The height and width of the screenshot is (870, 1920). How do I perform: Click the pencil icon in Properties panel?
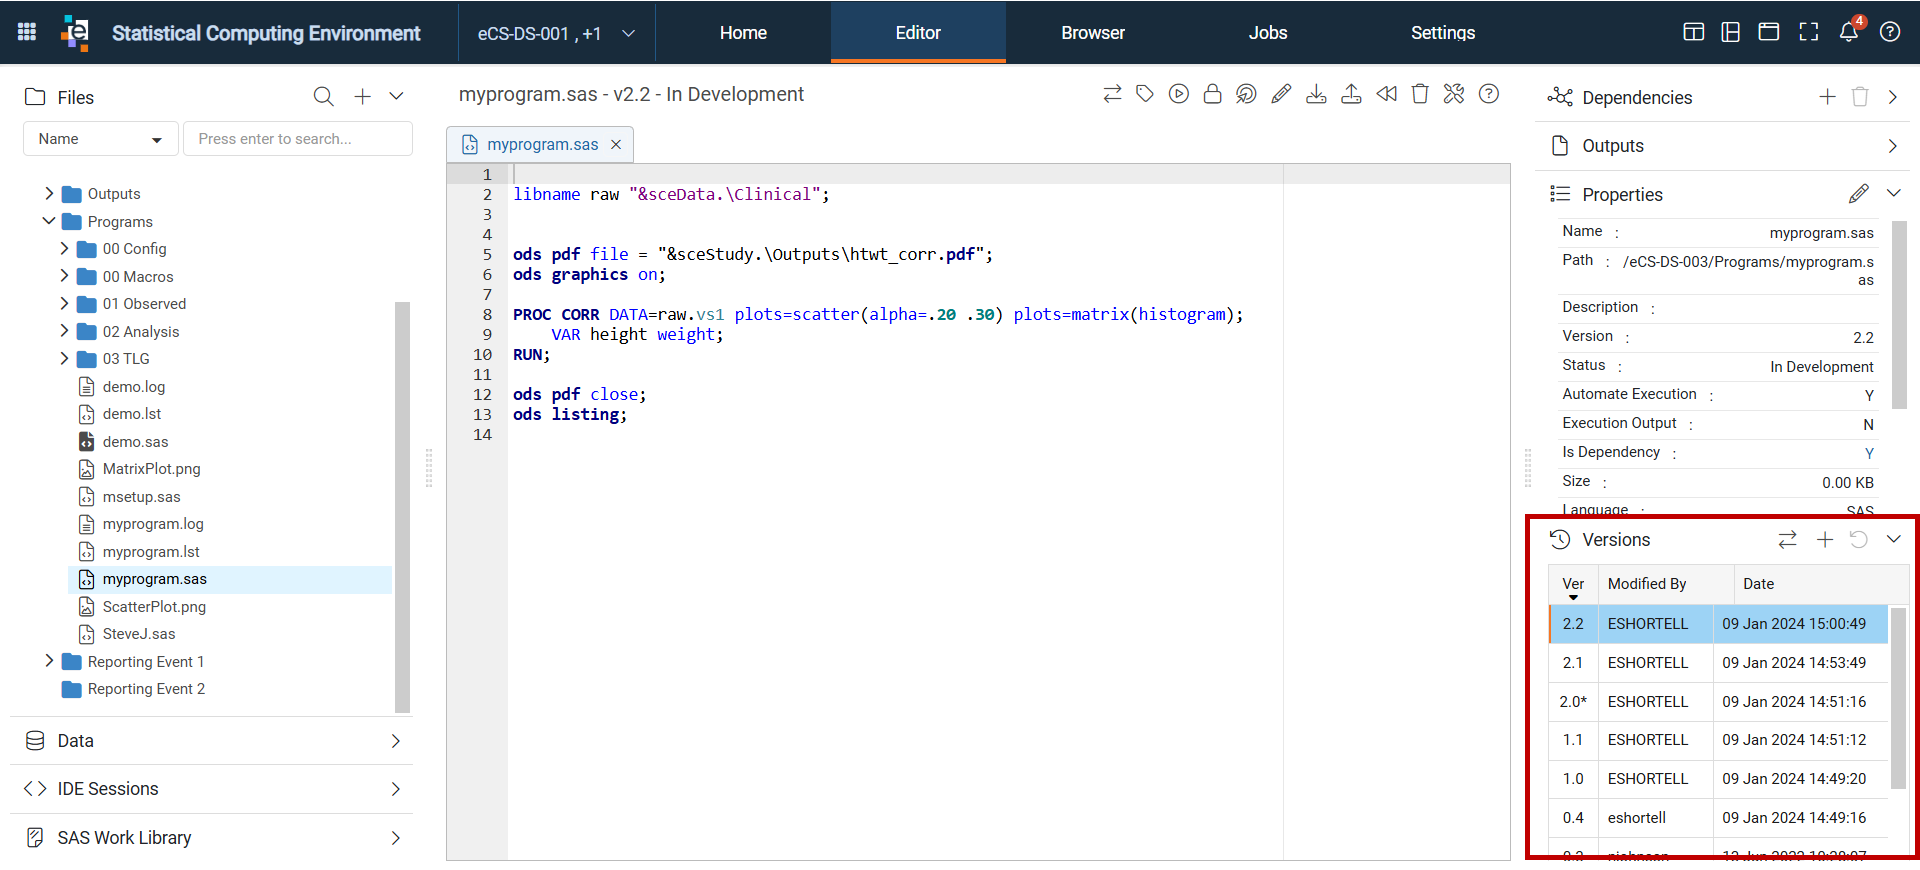point(1858,194)
